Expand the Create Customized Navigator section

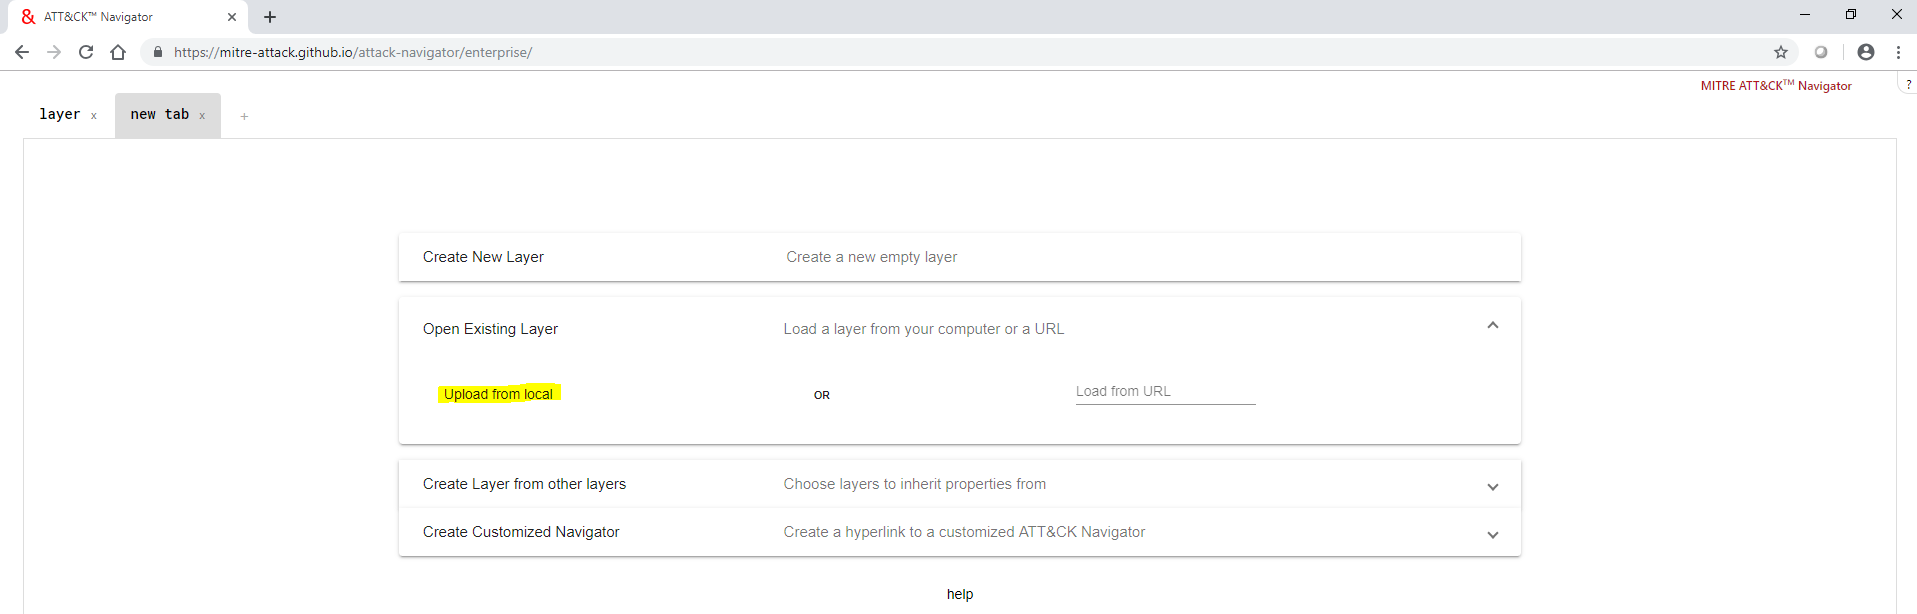[1492, 535]
